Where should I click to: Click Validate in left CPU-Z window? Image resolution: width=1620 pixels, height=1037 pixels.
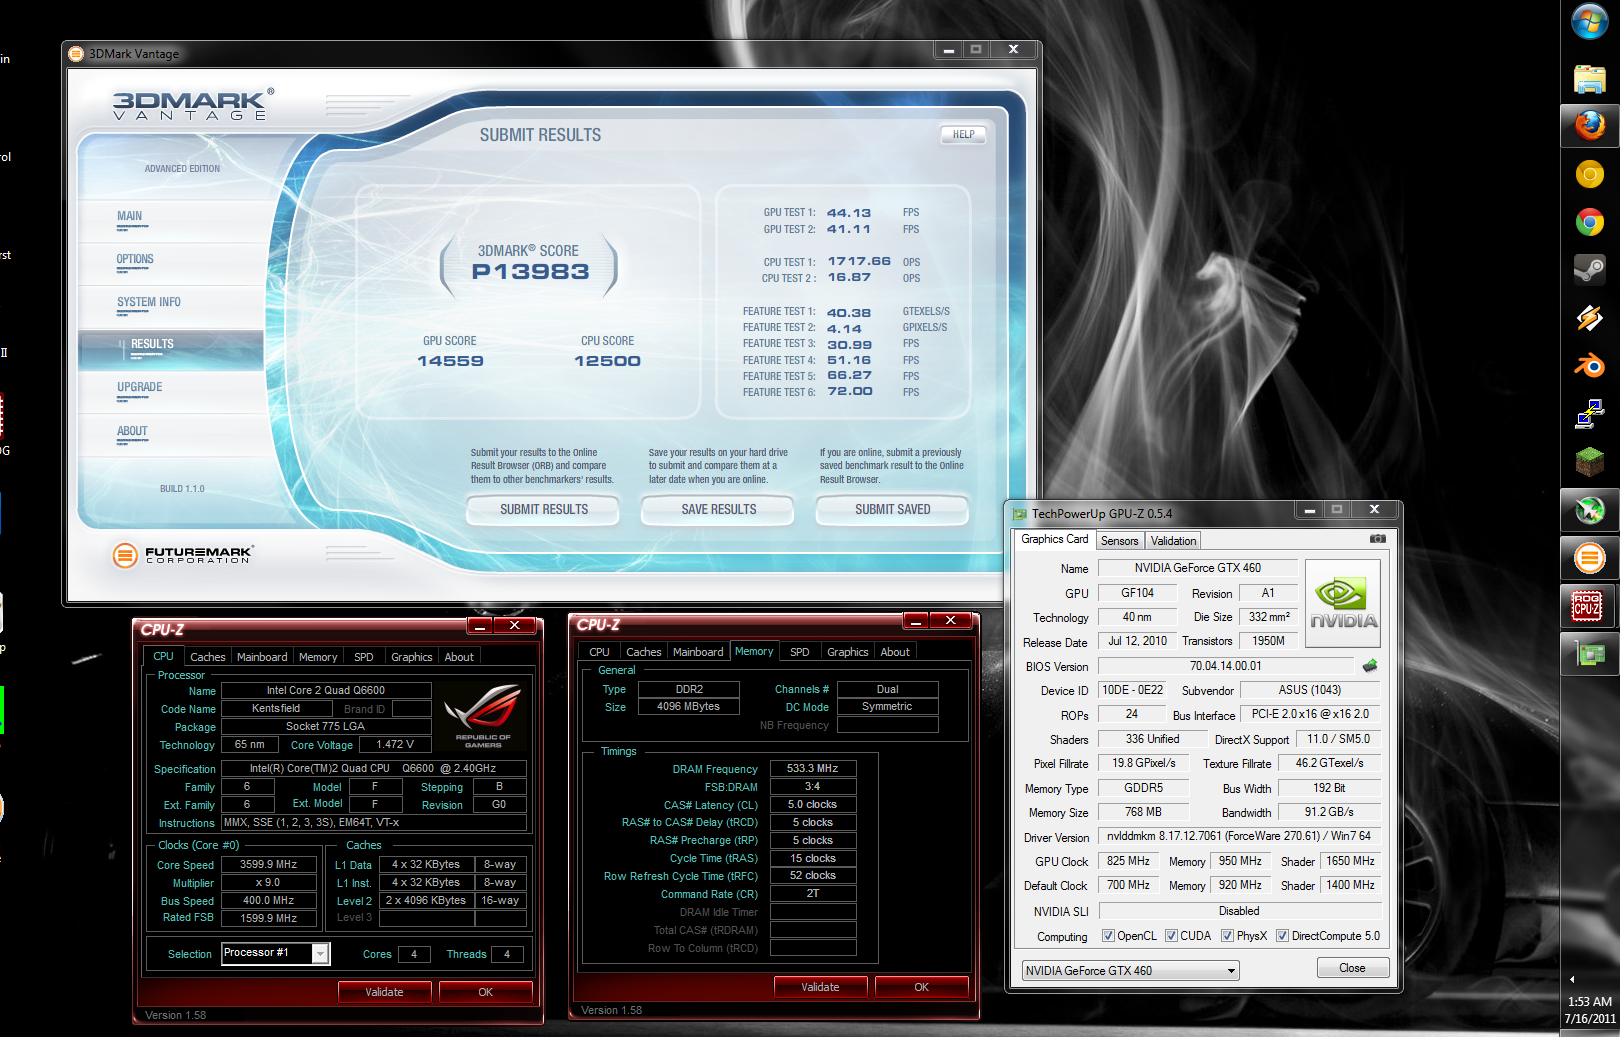click(x=384, y=992)
